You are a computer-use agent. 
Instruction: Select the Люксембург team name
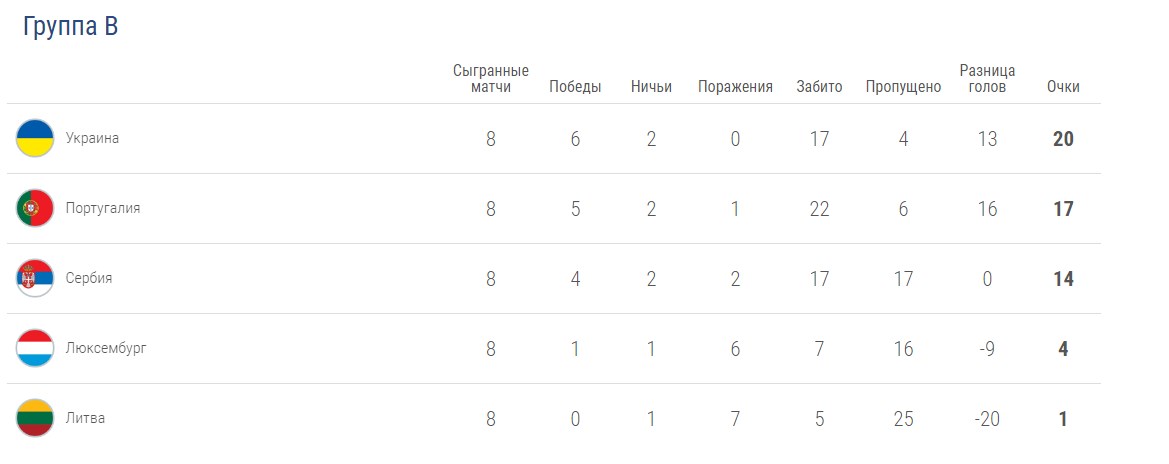pyautogui.click(x=106, y=348)
